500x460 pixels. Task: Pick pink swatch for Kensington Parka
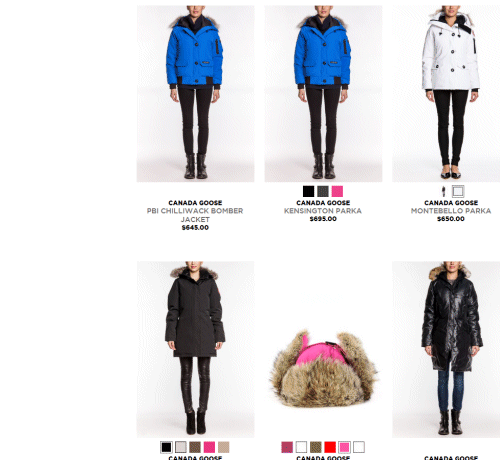point(337,191)
